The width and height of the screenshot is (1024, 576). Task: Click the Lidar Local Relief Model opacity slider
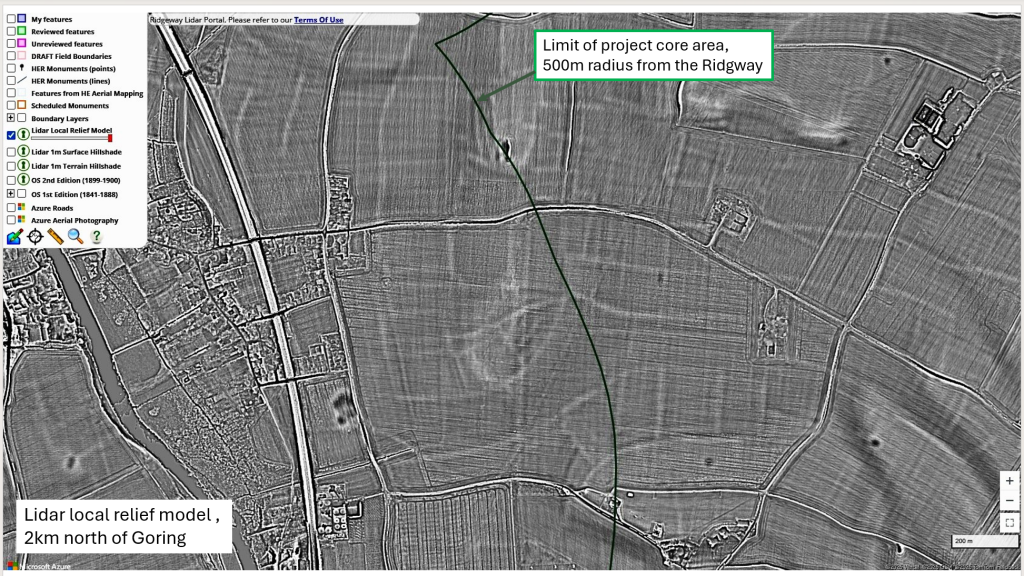(71, 138)
